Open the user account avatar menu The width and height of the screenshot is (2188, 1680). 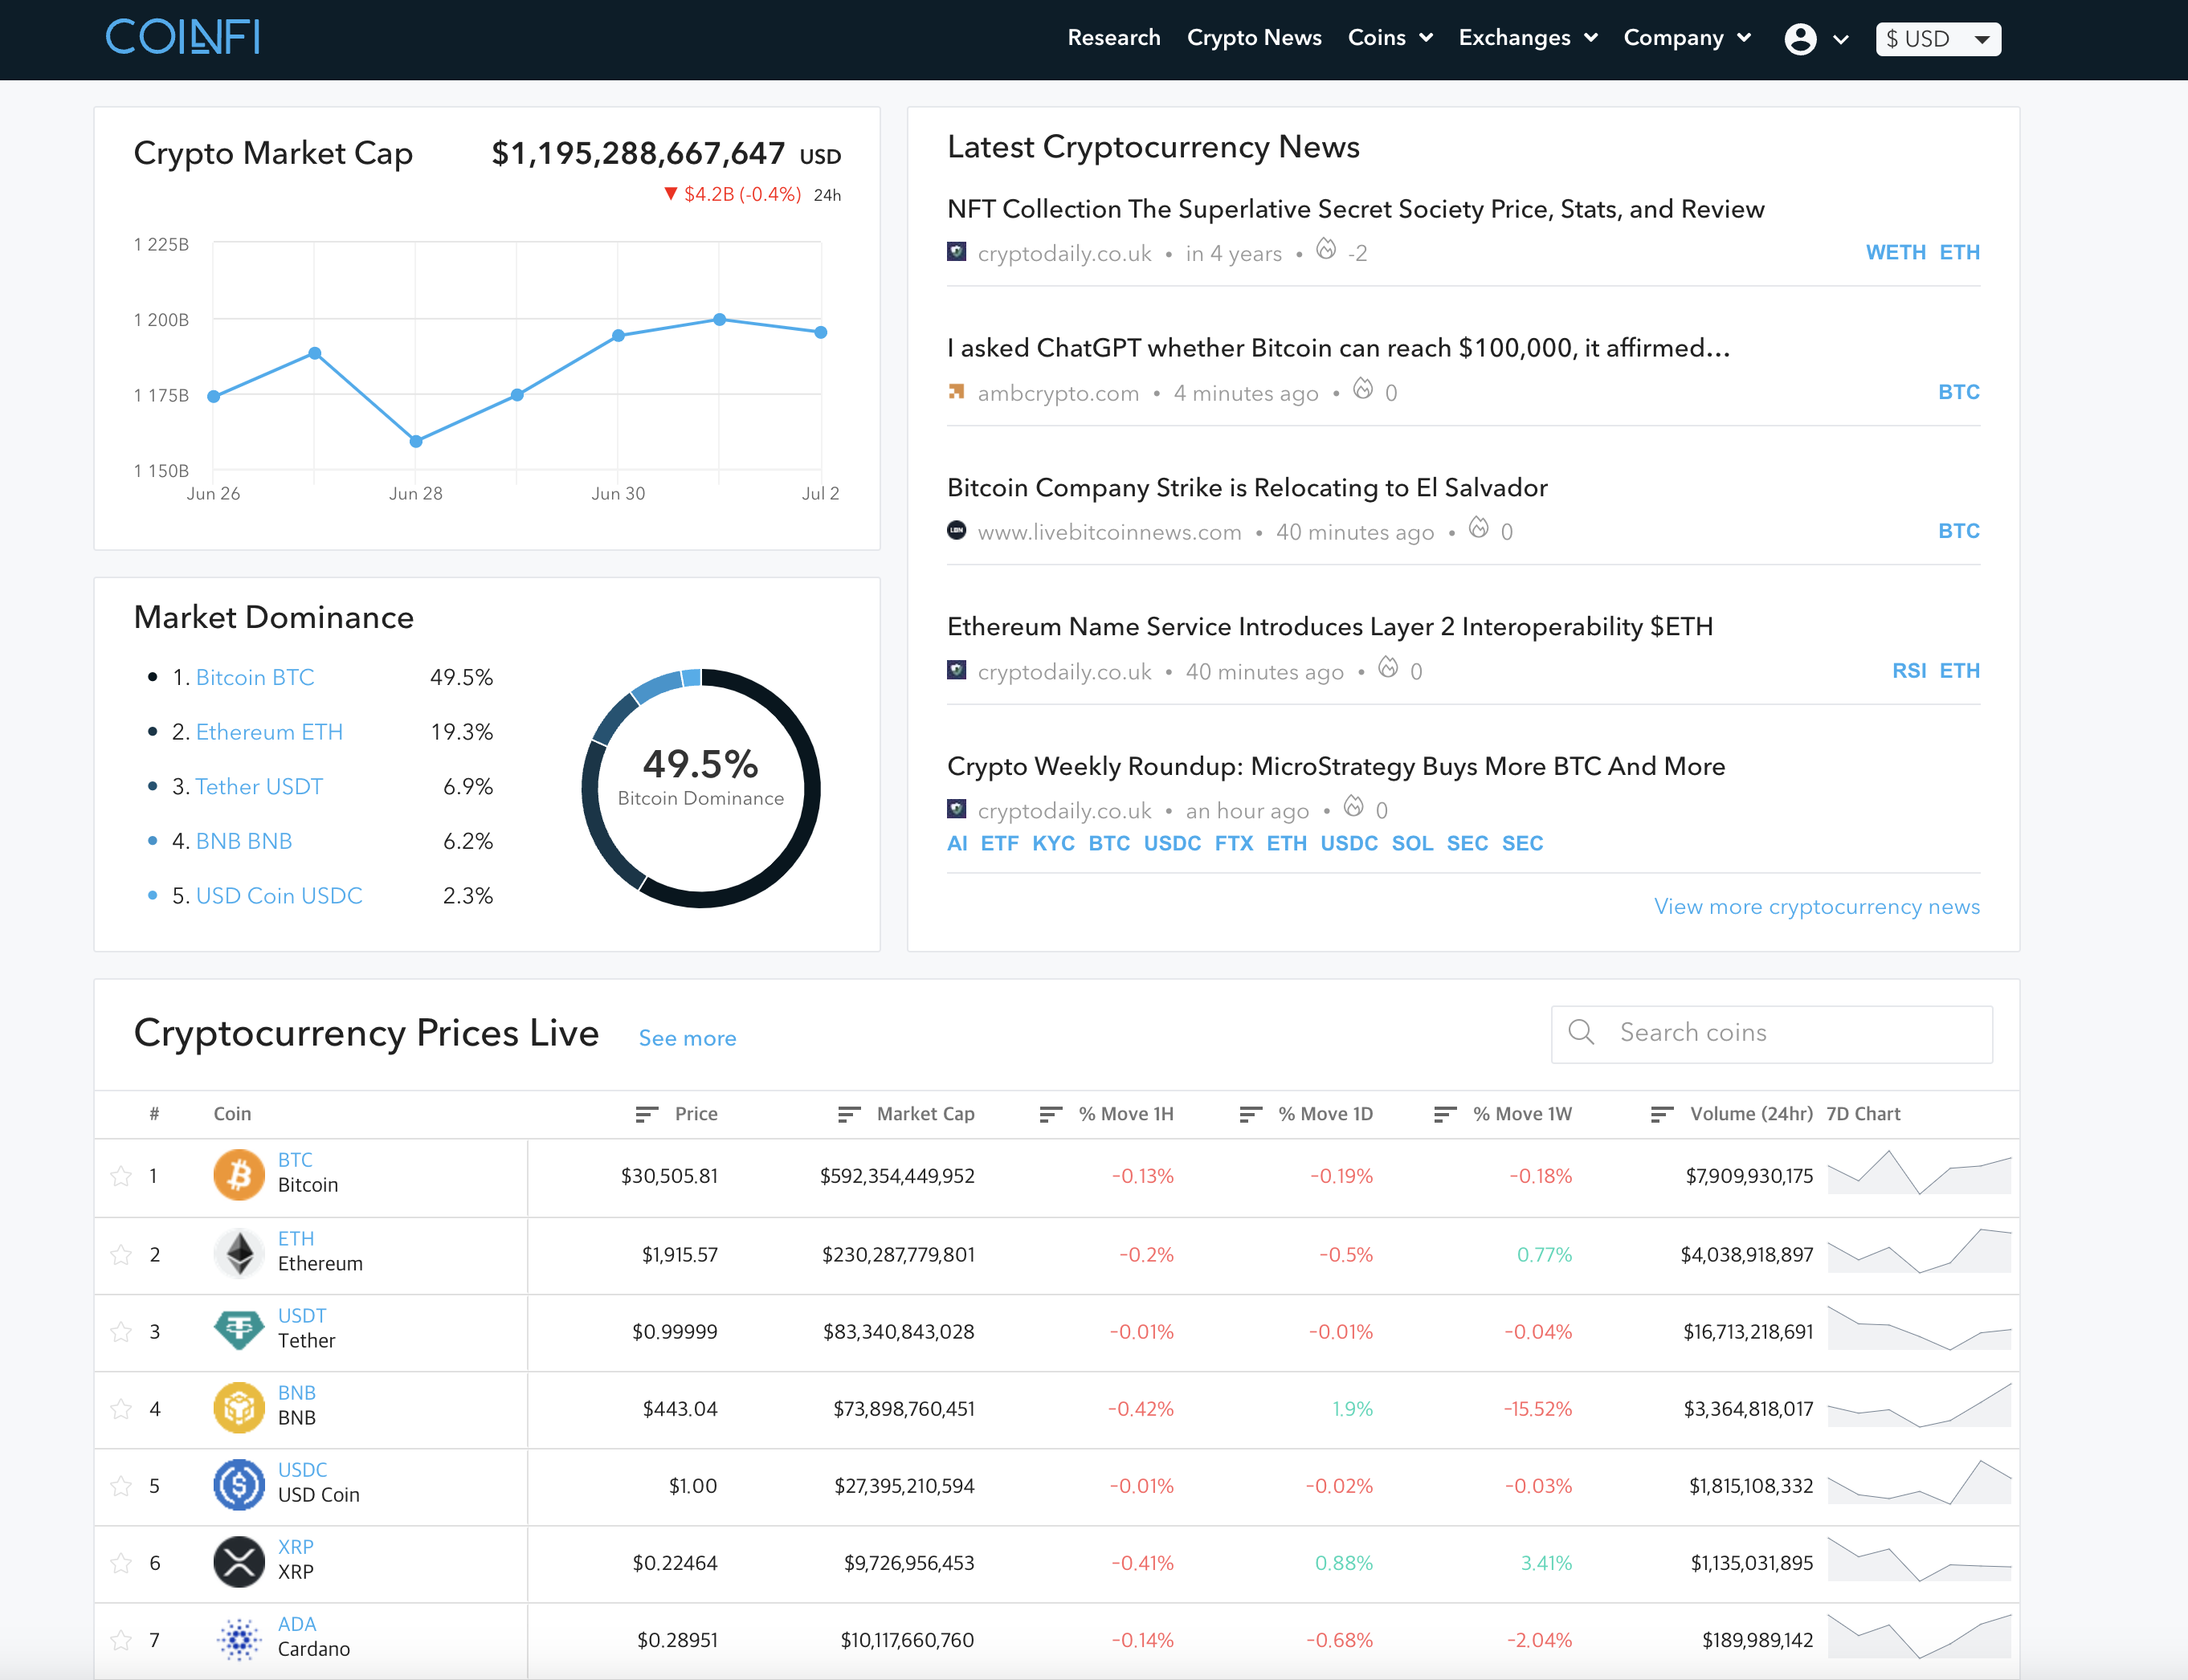[x=1800, y=39]
